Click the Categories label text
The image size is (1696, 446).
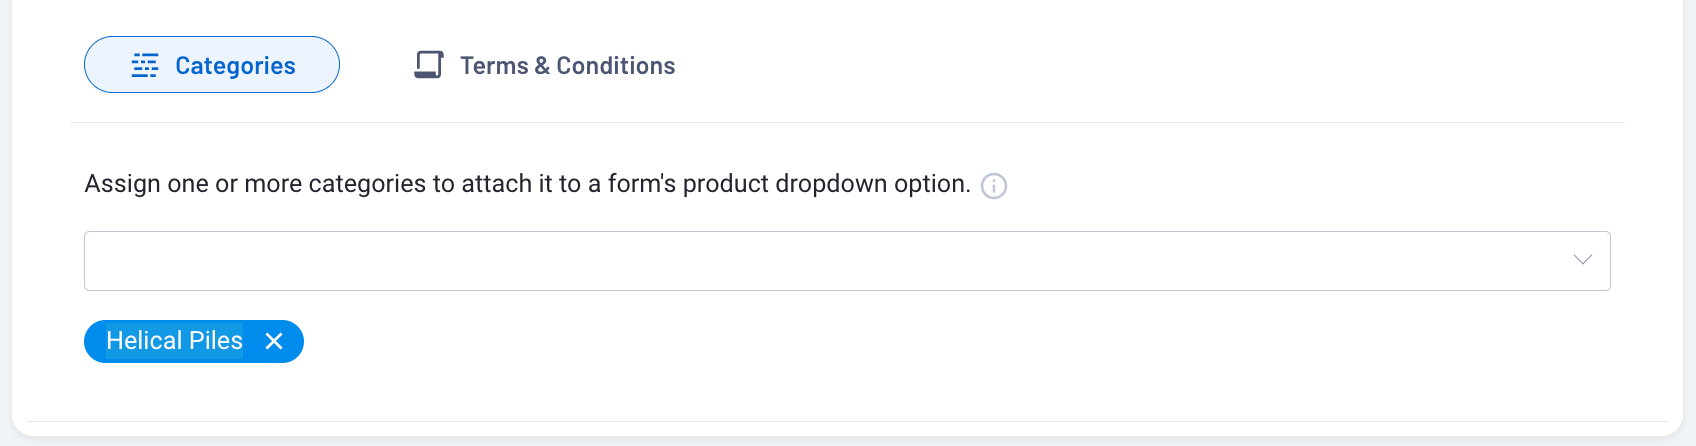pyautogui.click(x=235, y=66)
